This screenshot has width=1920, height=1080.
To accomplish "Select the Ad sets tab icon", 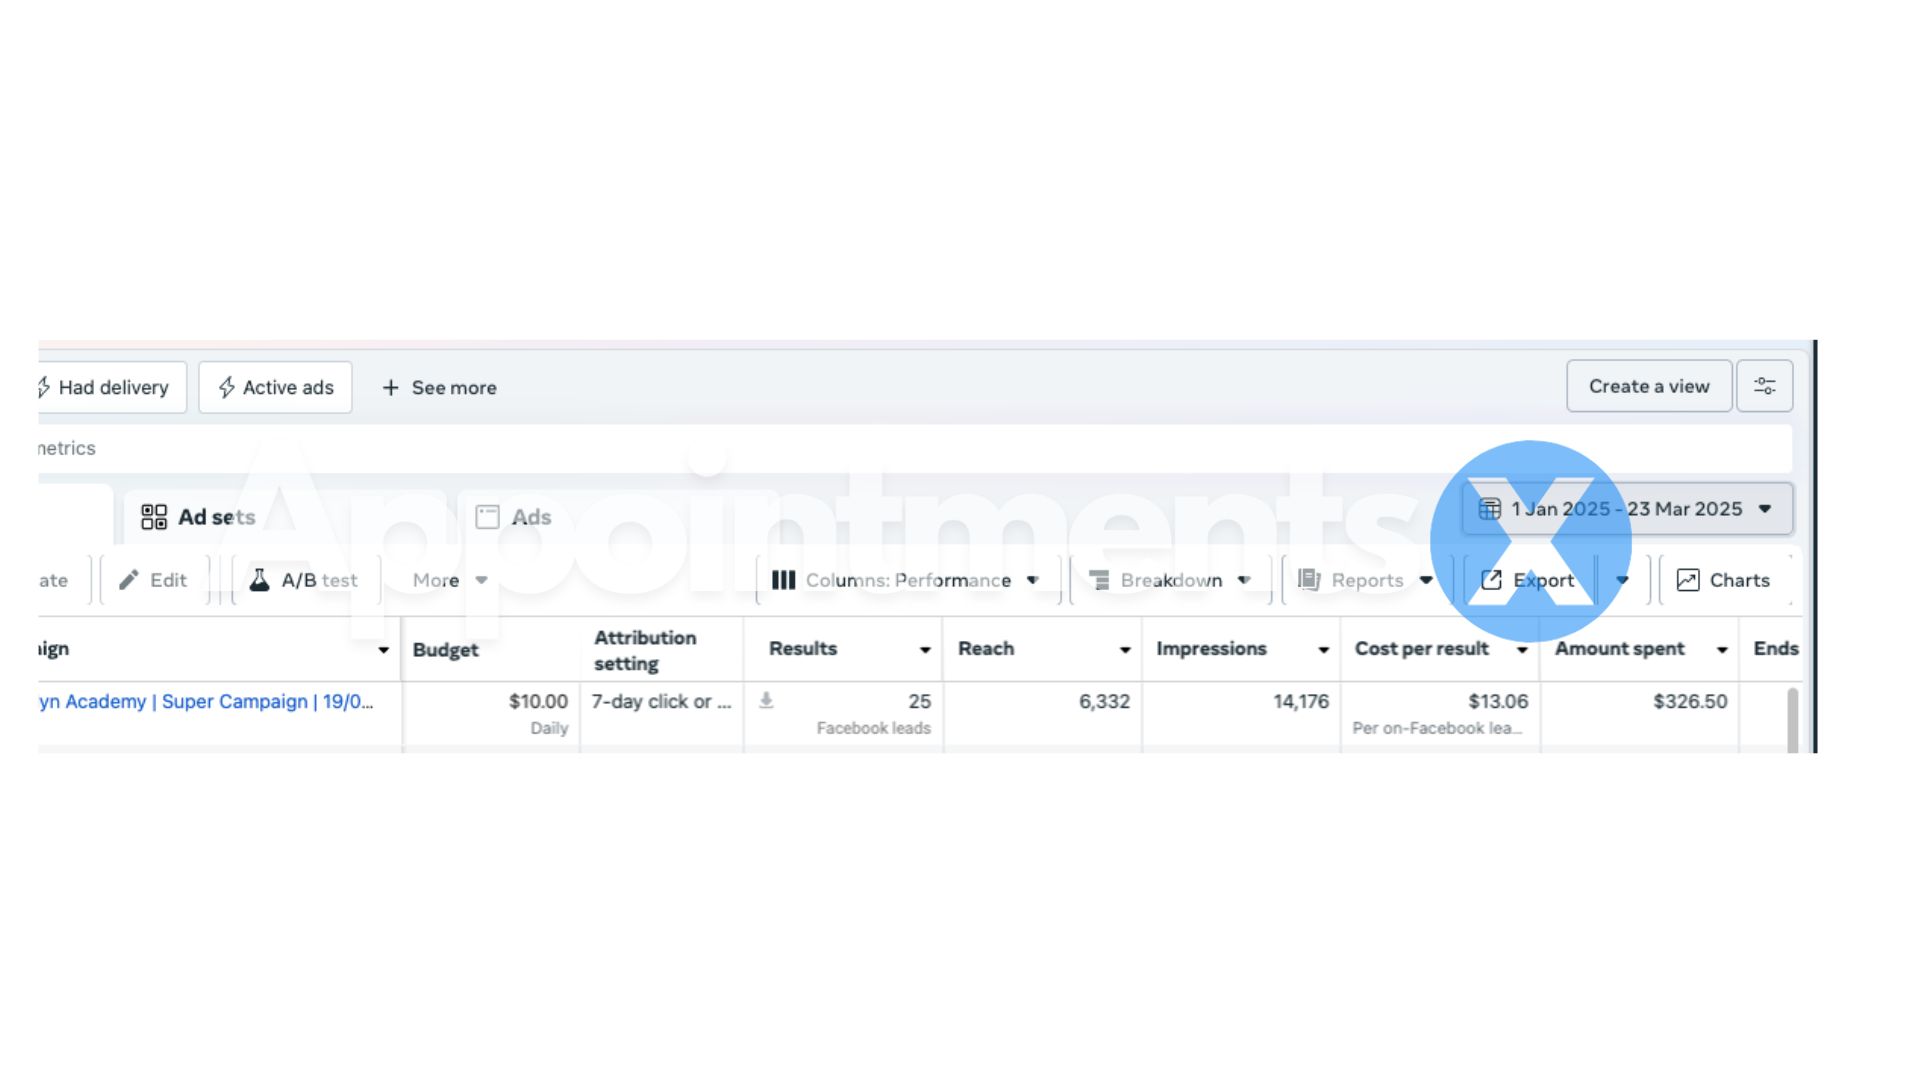I will point(154,516).
